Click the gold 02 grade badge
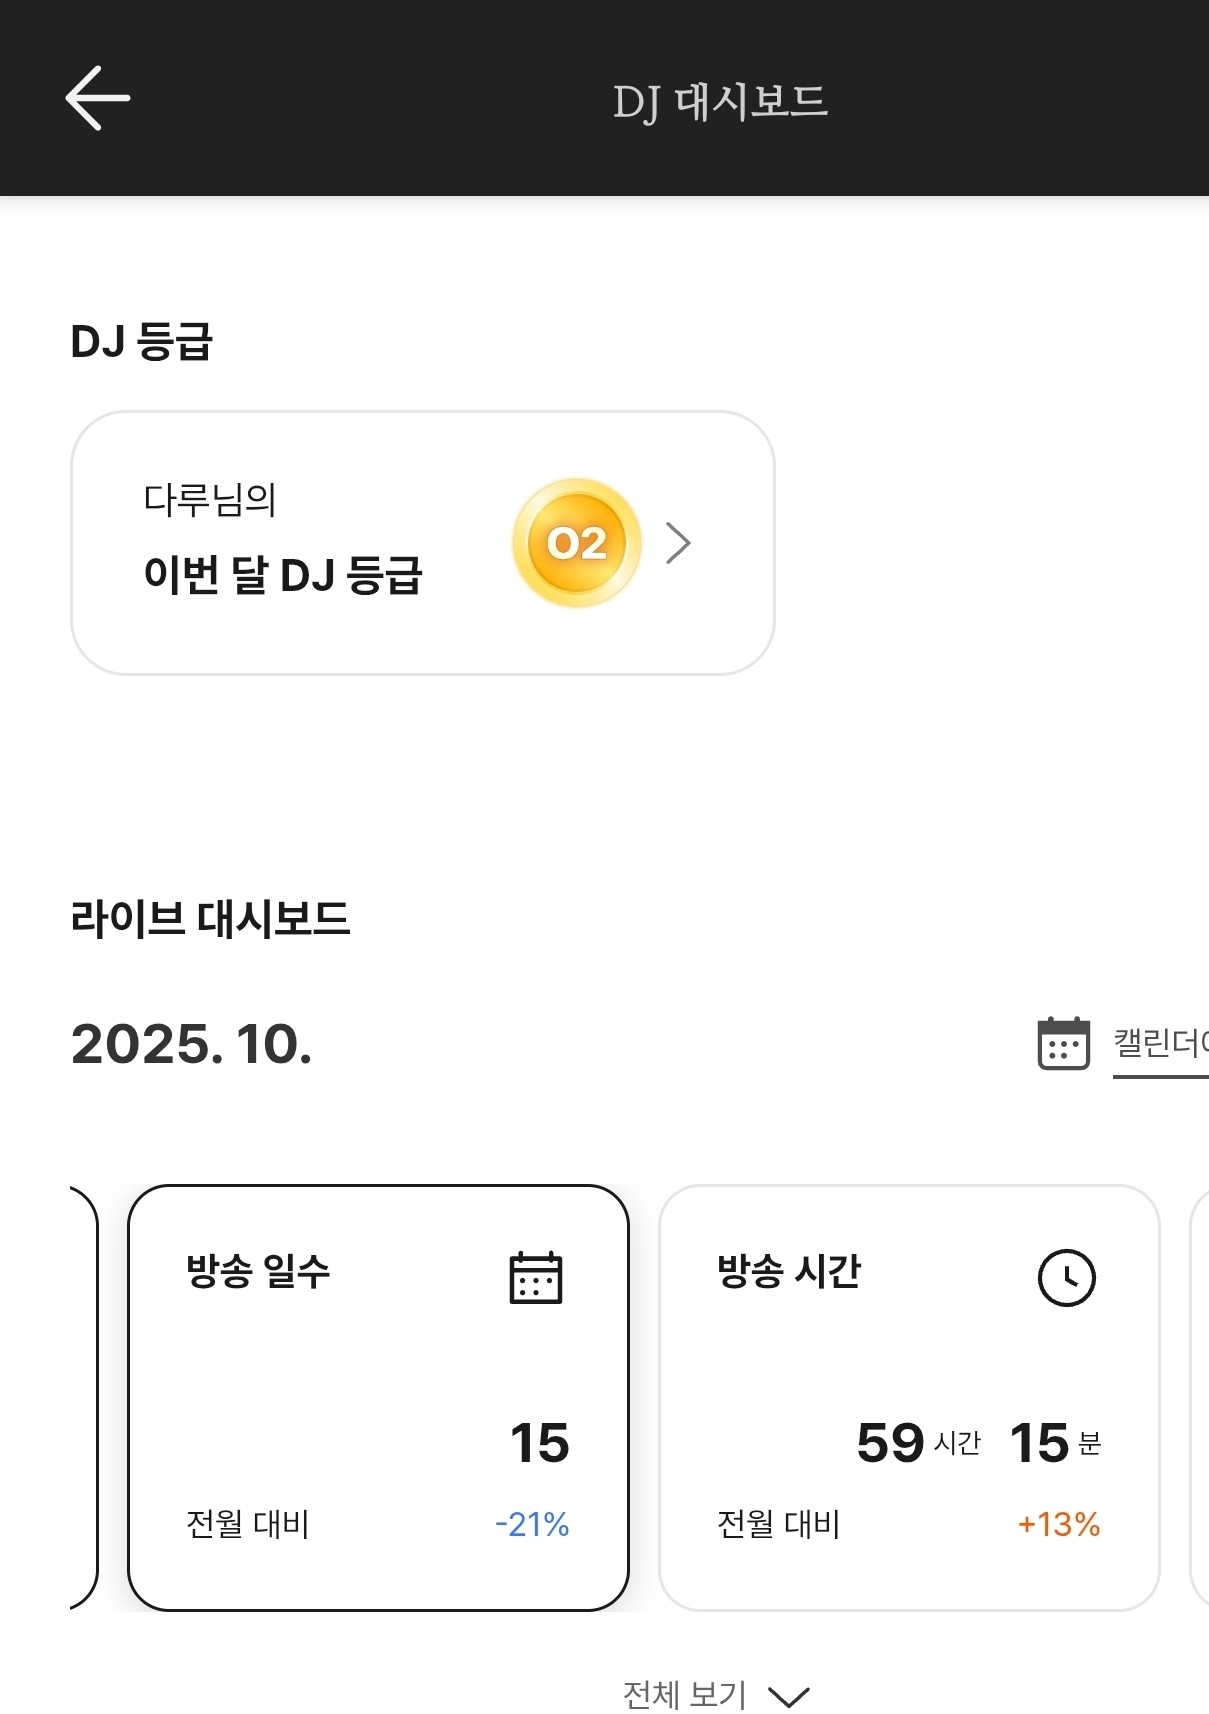1209x1714 pixels. (577, 543)
